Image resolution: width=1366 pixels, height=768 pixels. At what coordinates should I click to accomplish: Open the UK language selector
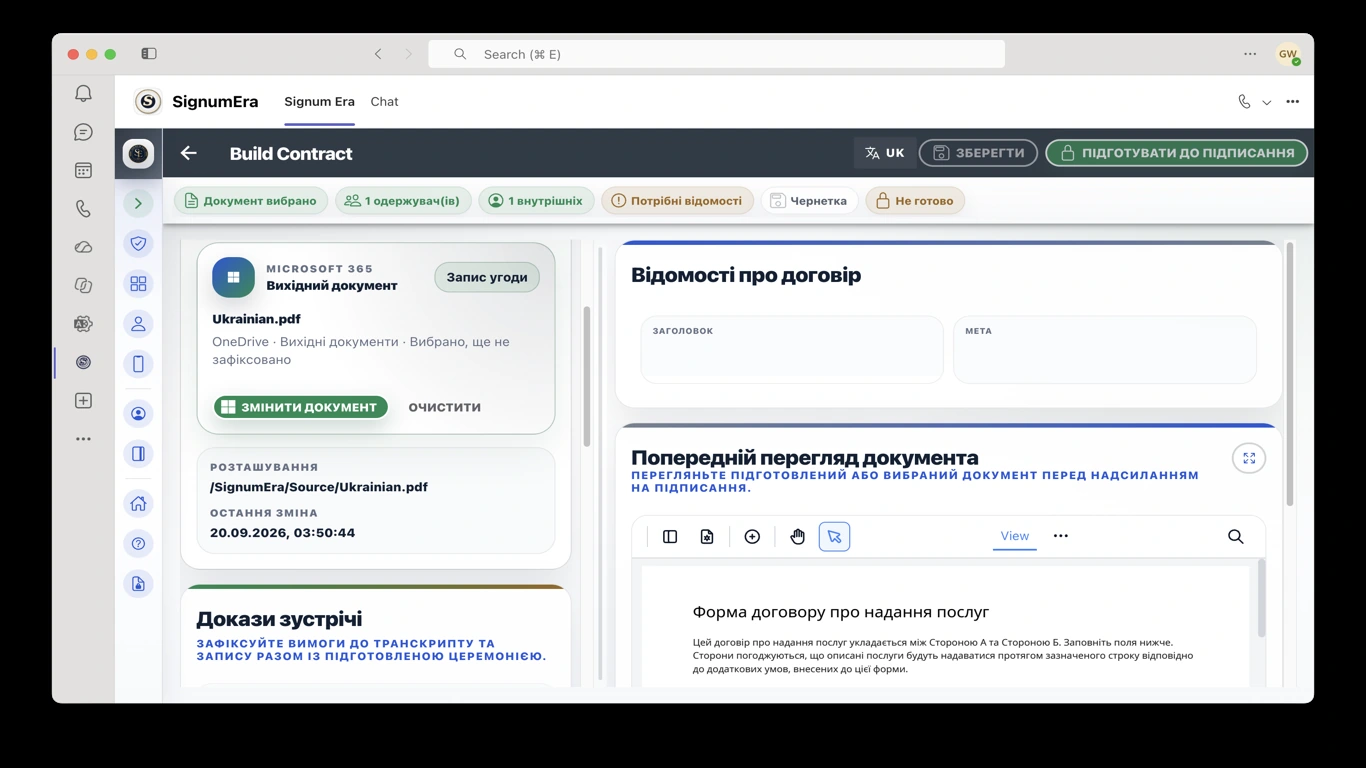885,153
